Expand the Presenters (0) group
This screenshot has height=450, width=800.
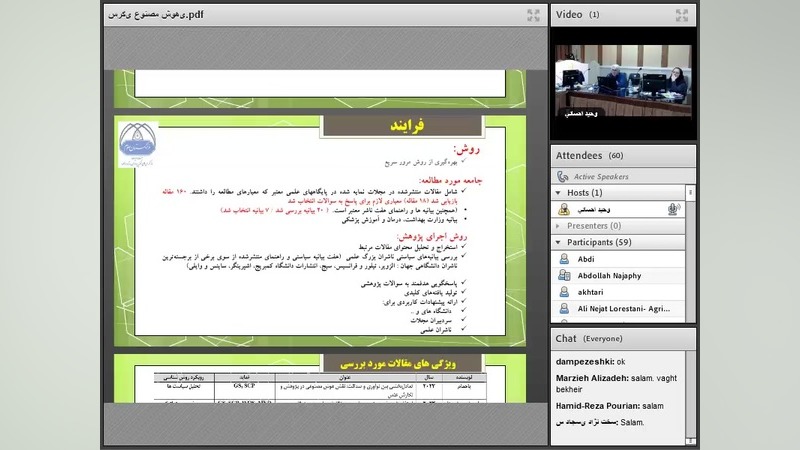coord(558,226)
